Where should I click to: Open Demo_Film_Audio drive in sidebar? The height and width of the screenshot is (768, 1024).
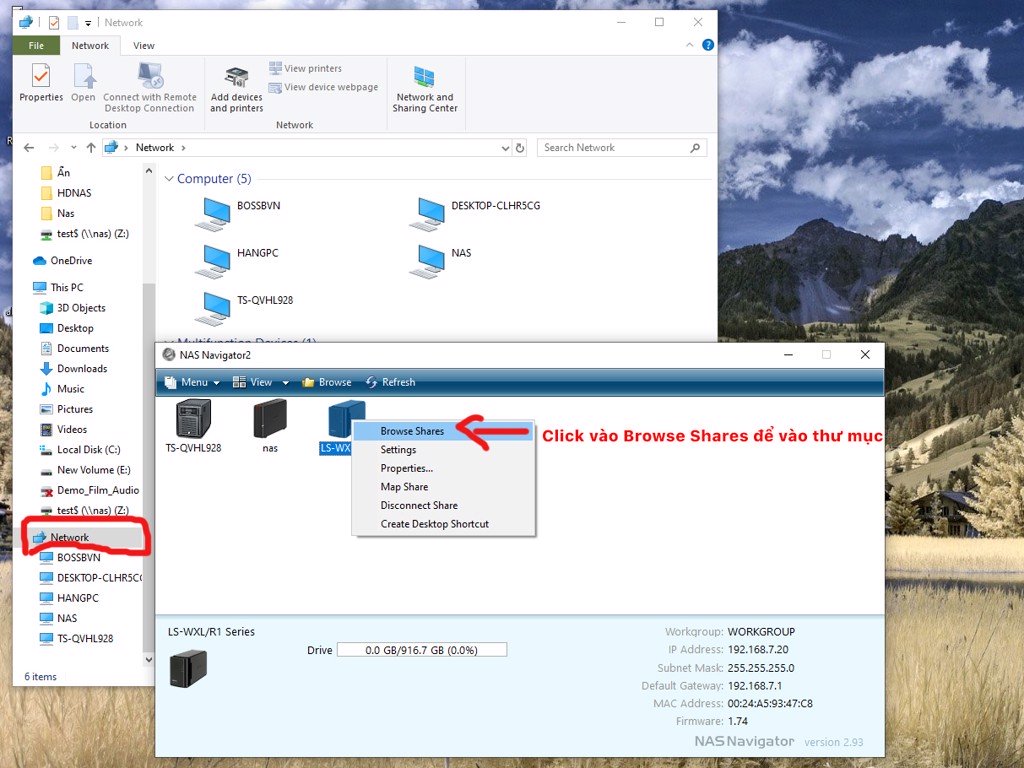pos(90,490)
